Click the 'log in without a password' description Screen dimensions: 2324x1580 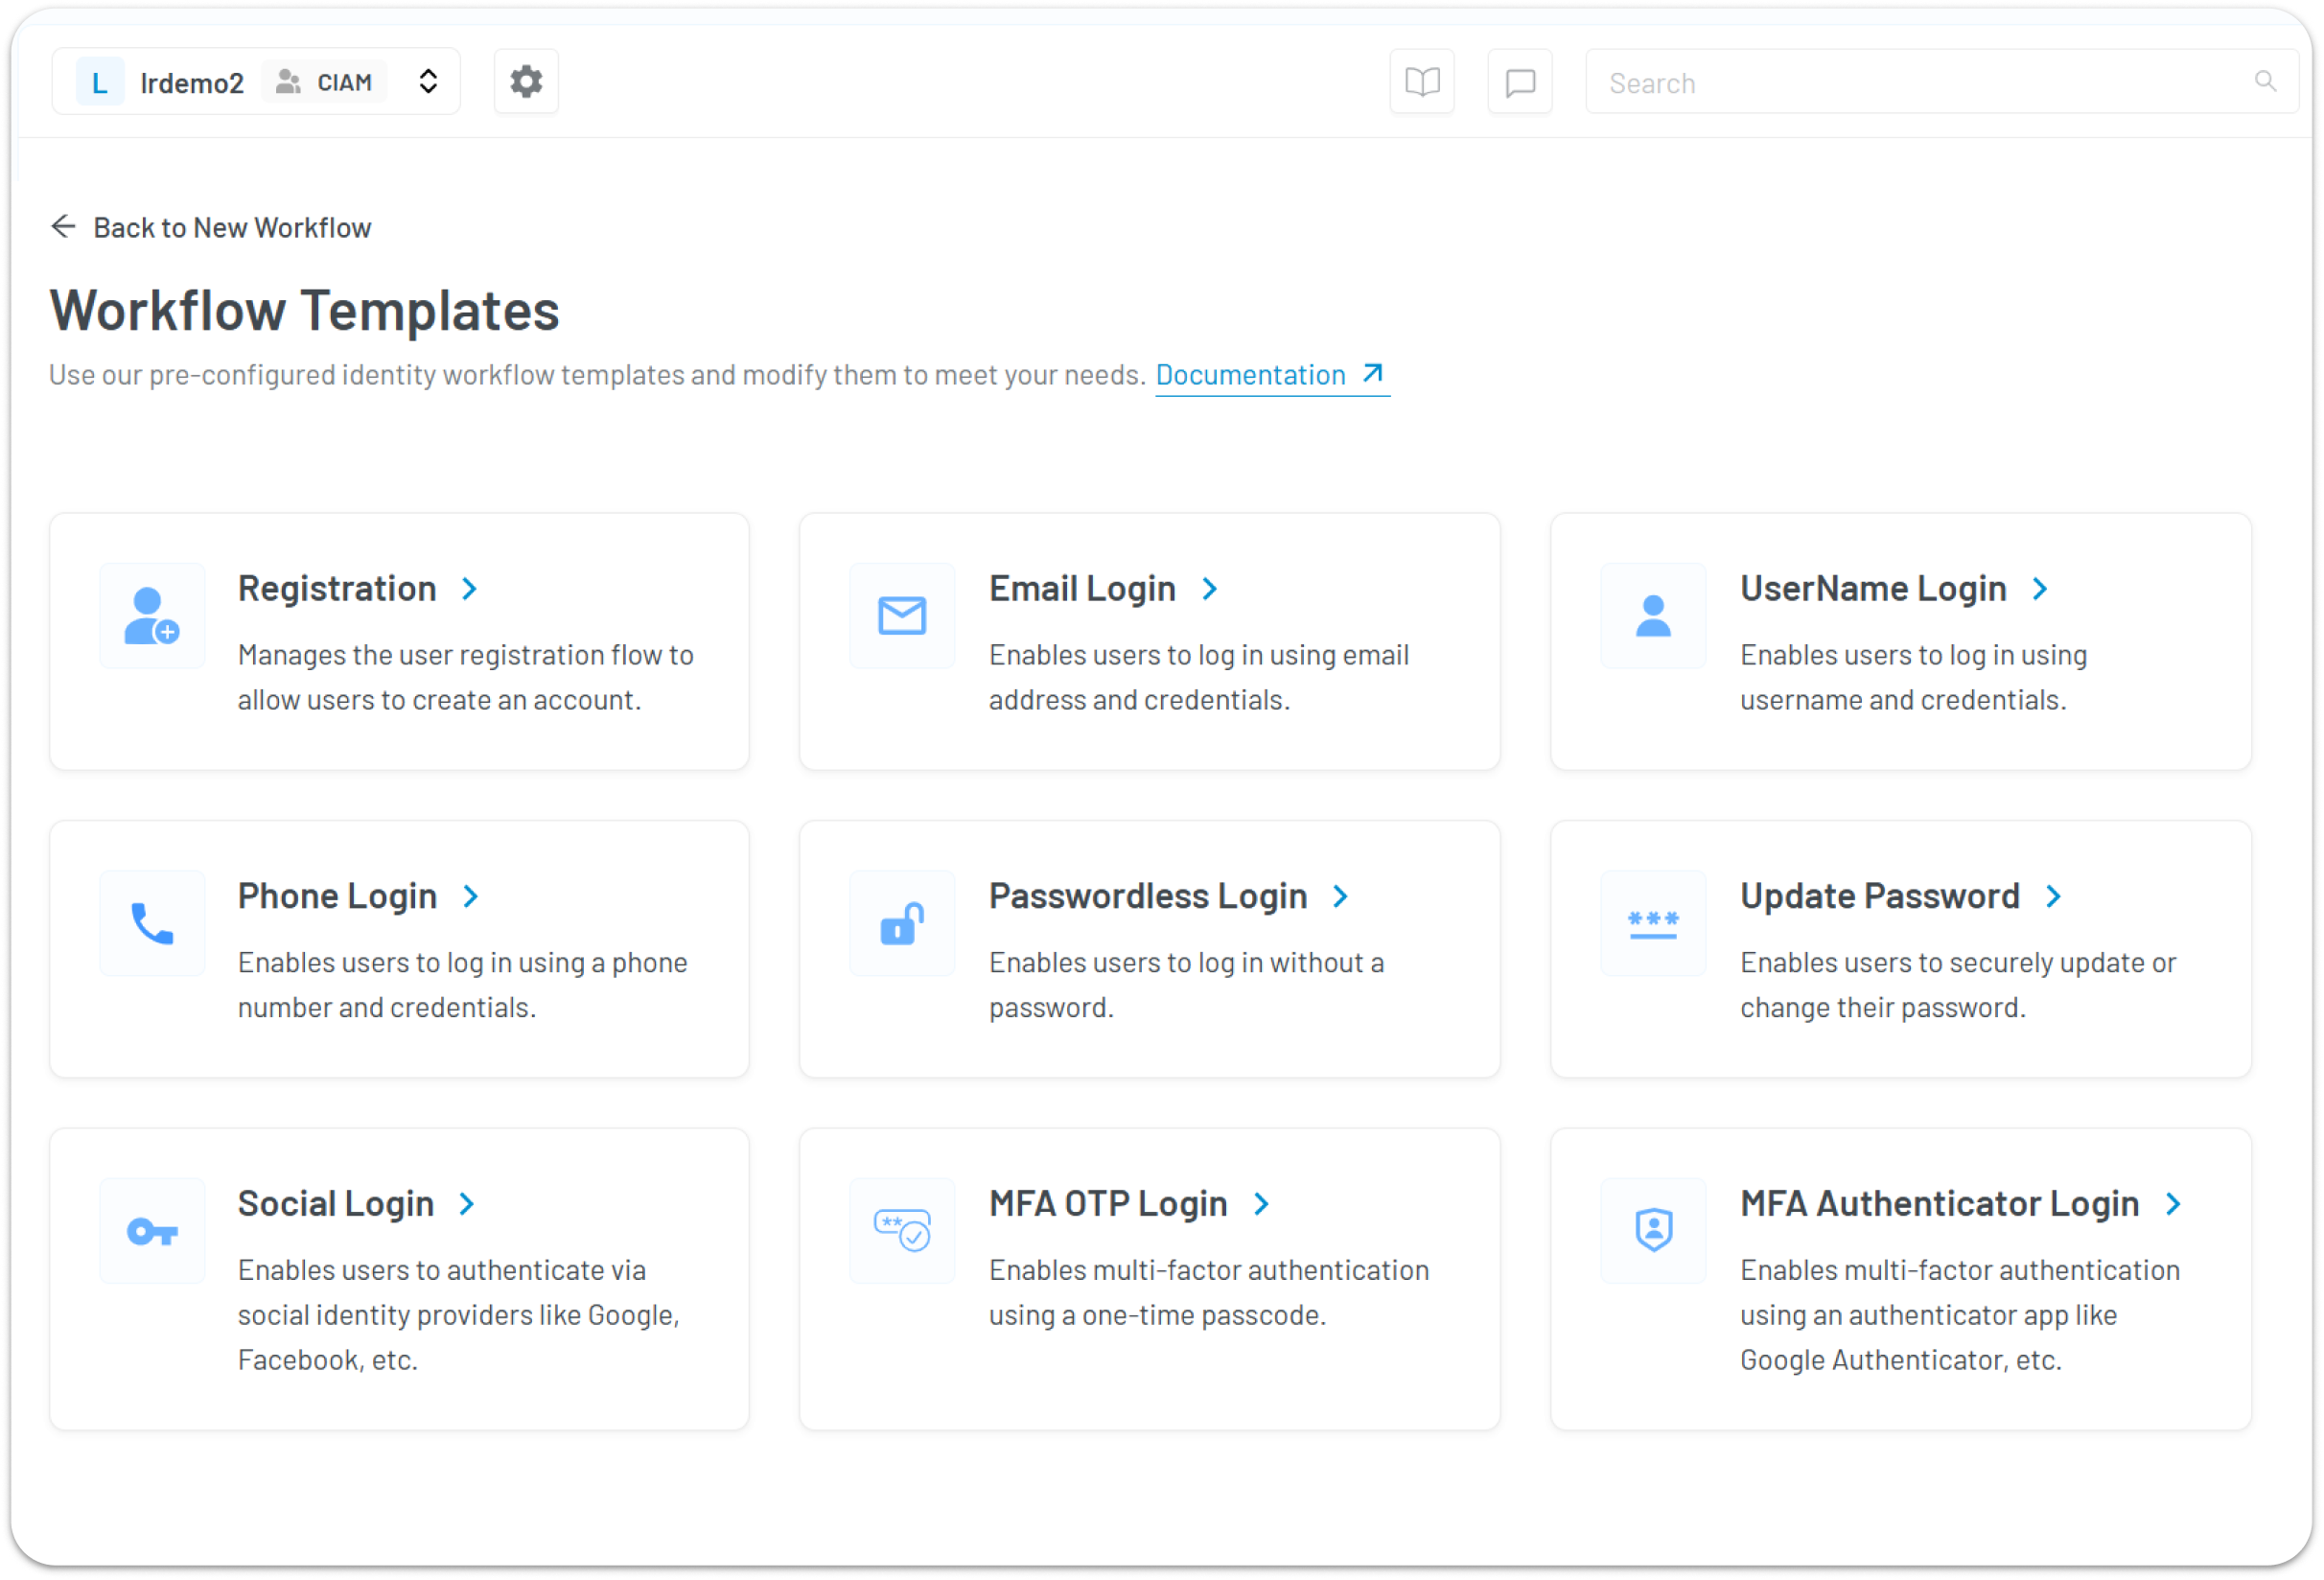1186,985
